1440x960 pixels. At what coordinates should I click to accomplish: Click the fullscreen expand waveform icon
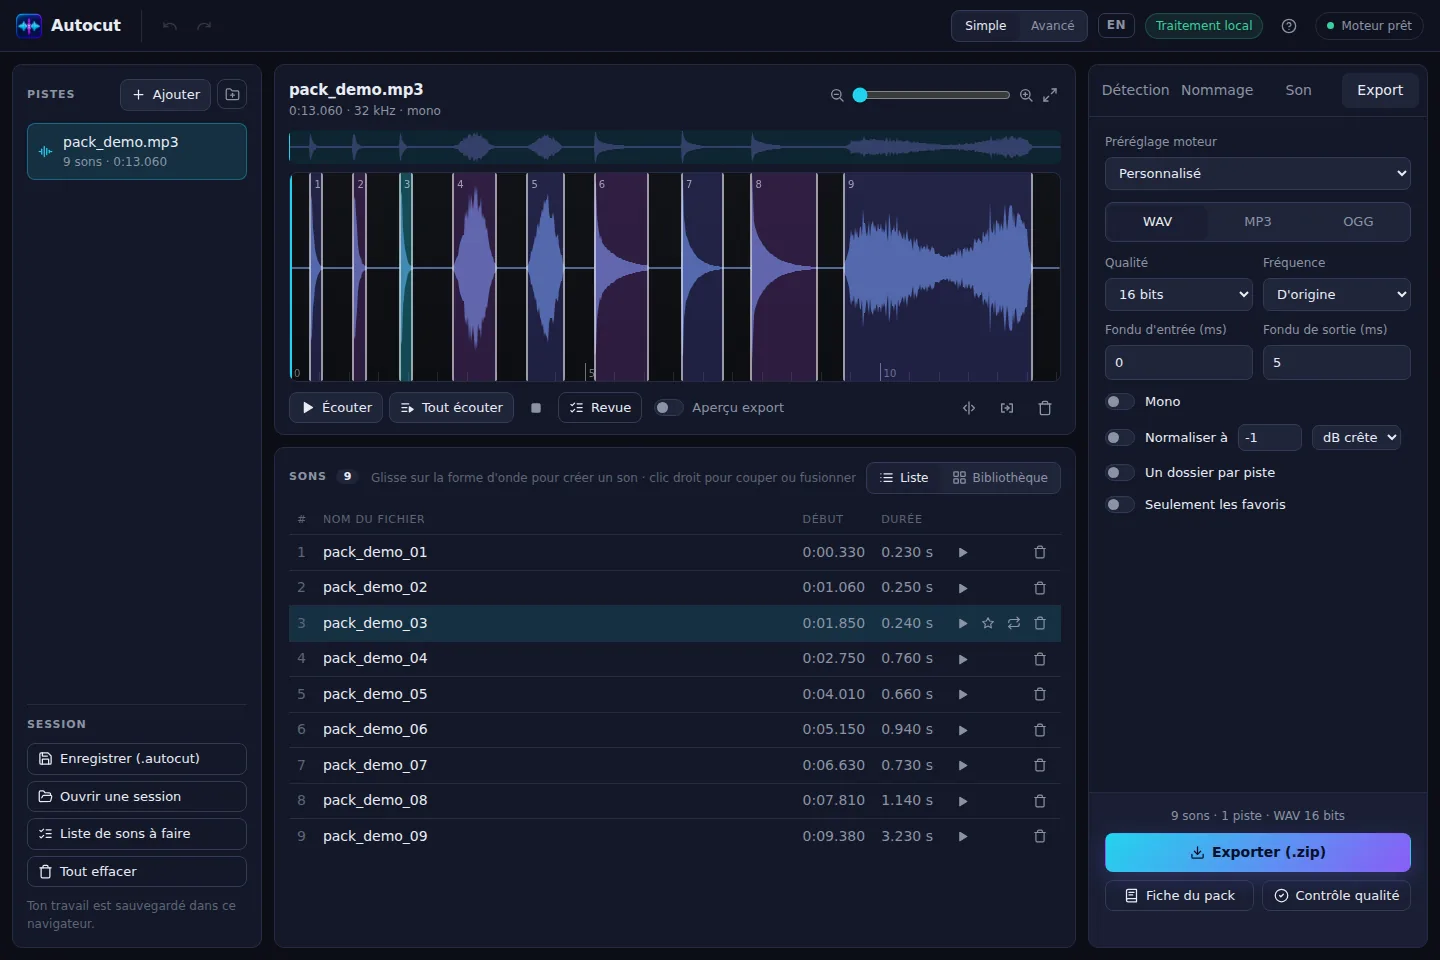1050,95
